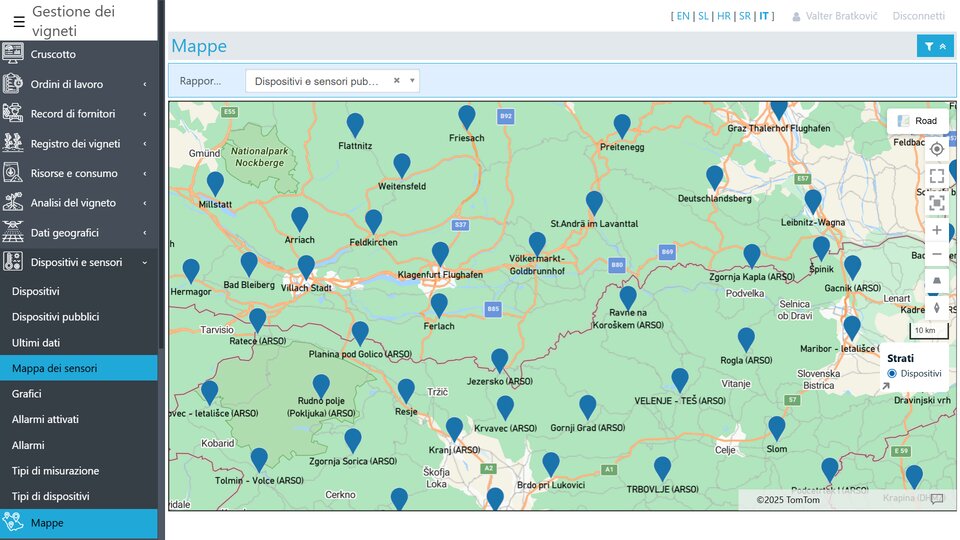
Task: Click the Klagenfurt Flughafen map pin
Action: [x=440, y=253]
